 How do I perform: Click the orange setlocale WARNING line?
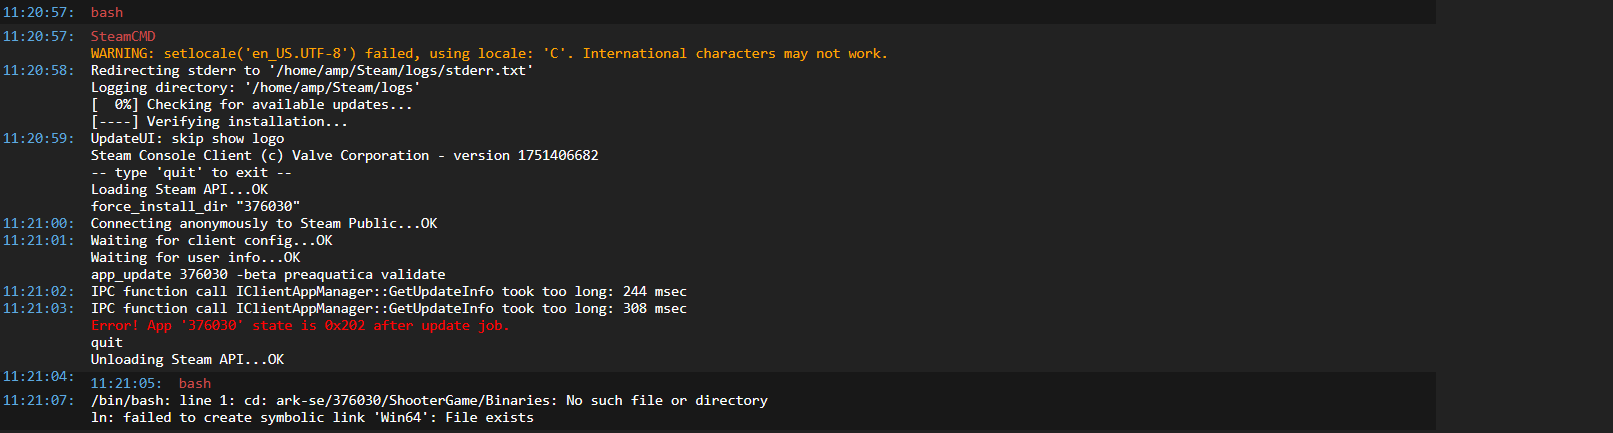coord(489,53)
